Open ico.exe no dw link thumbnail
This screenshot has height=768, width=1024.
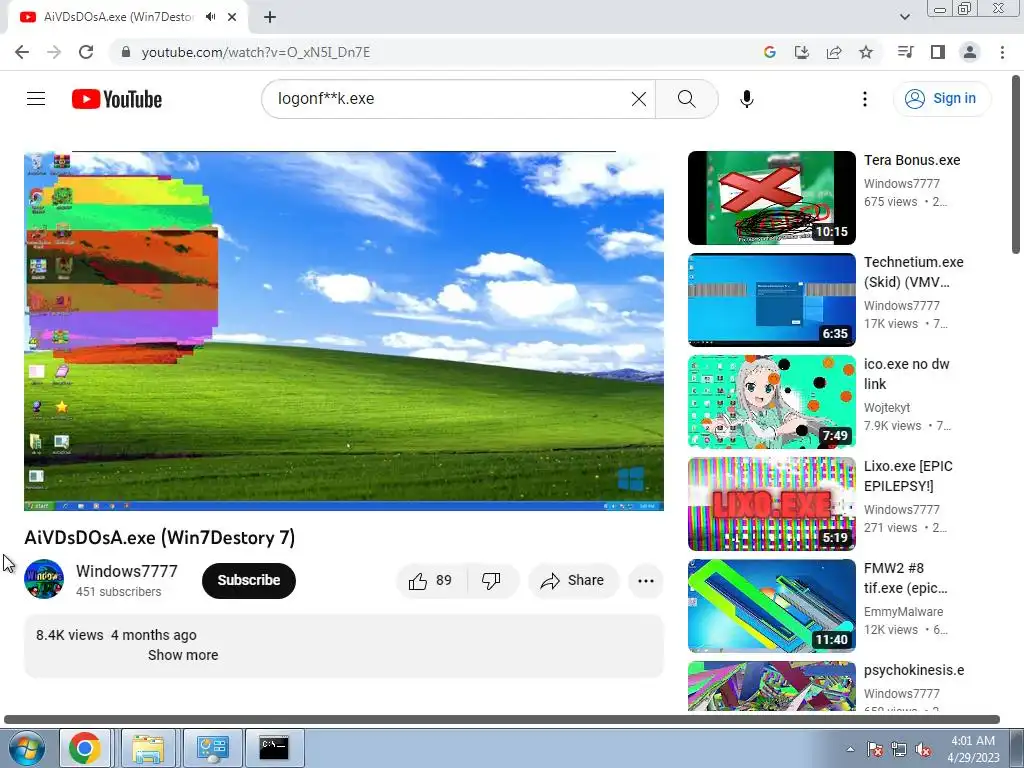click(771, 402)
